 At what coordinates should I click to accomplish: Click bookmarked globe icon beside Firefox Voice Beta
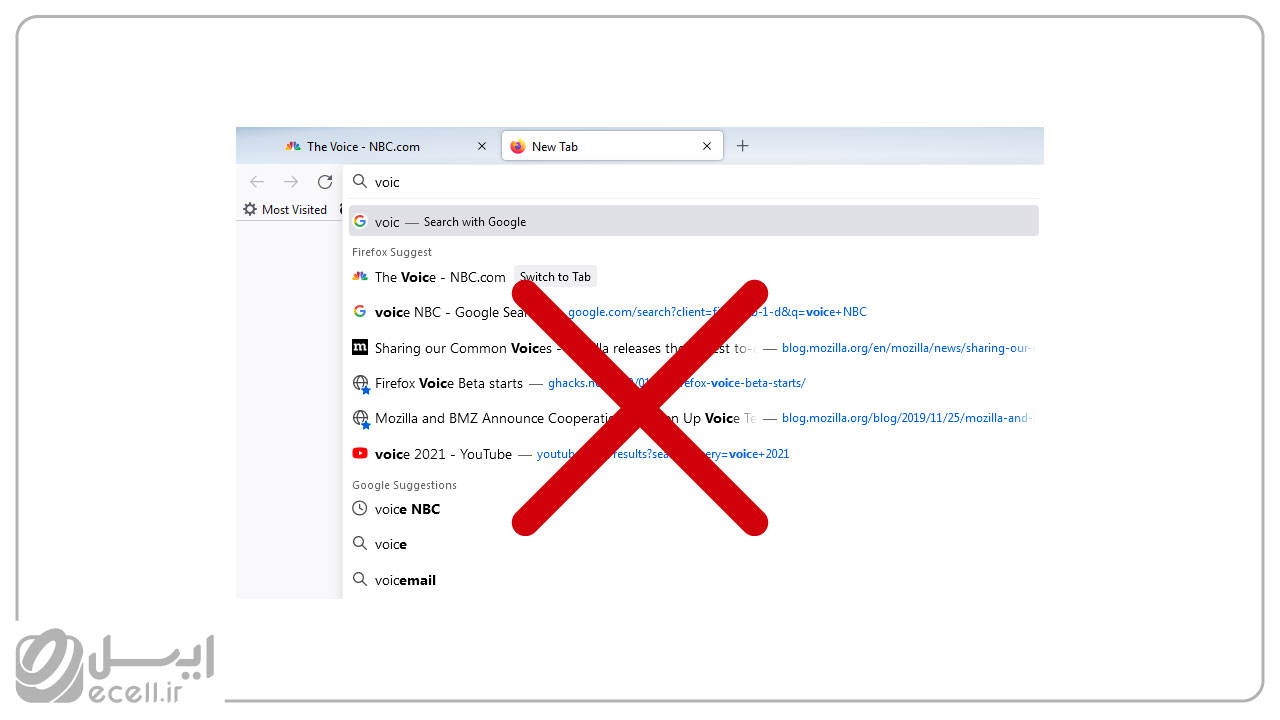[x=361, y=384]
